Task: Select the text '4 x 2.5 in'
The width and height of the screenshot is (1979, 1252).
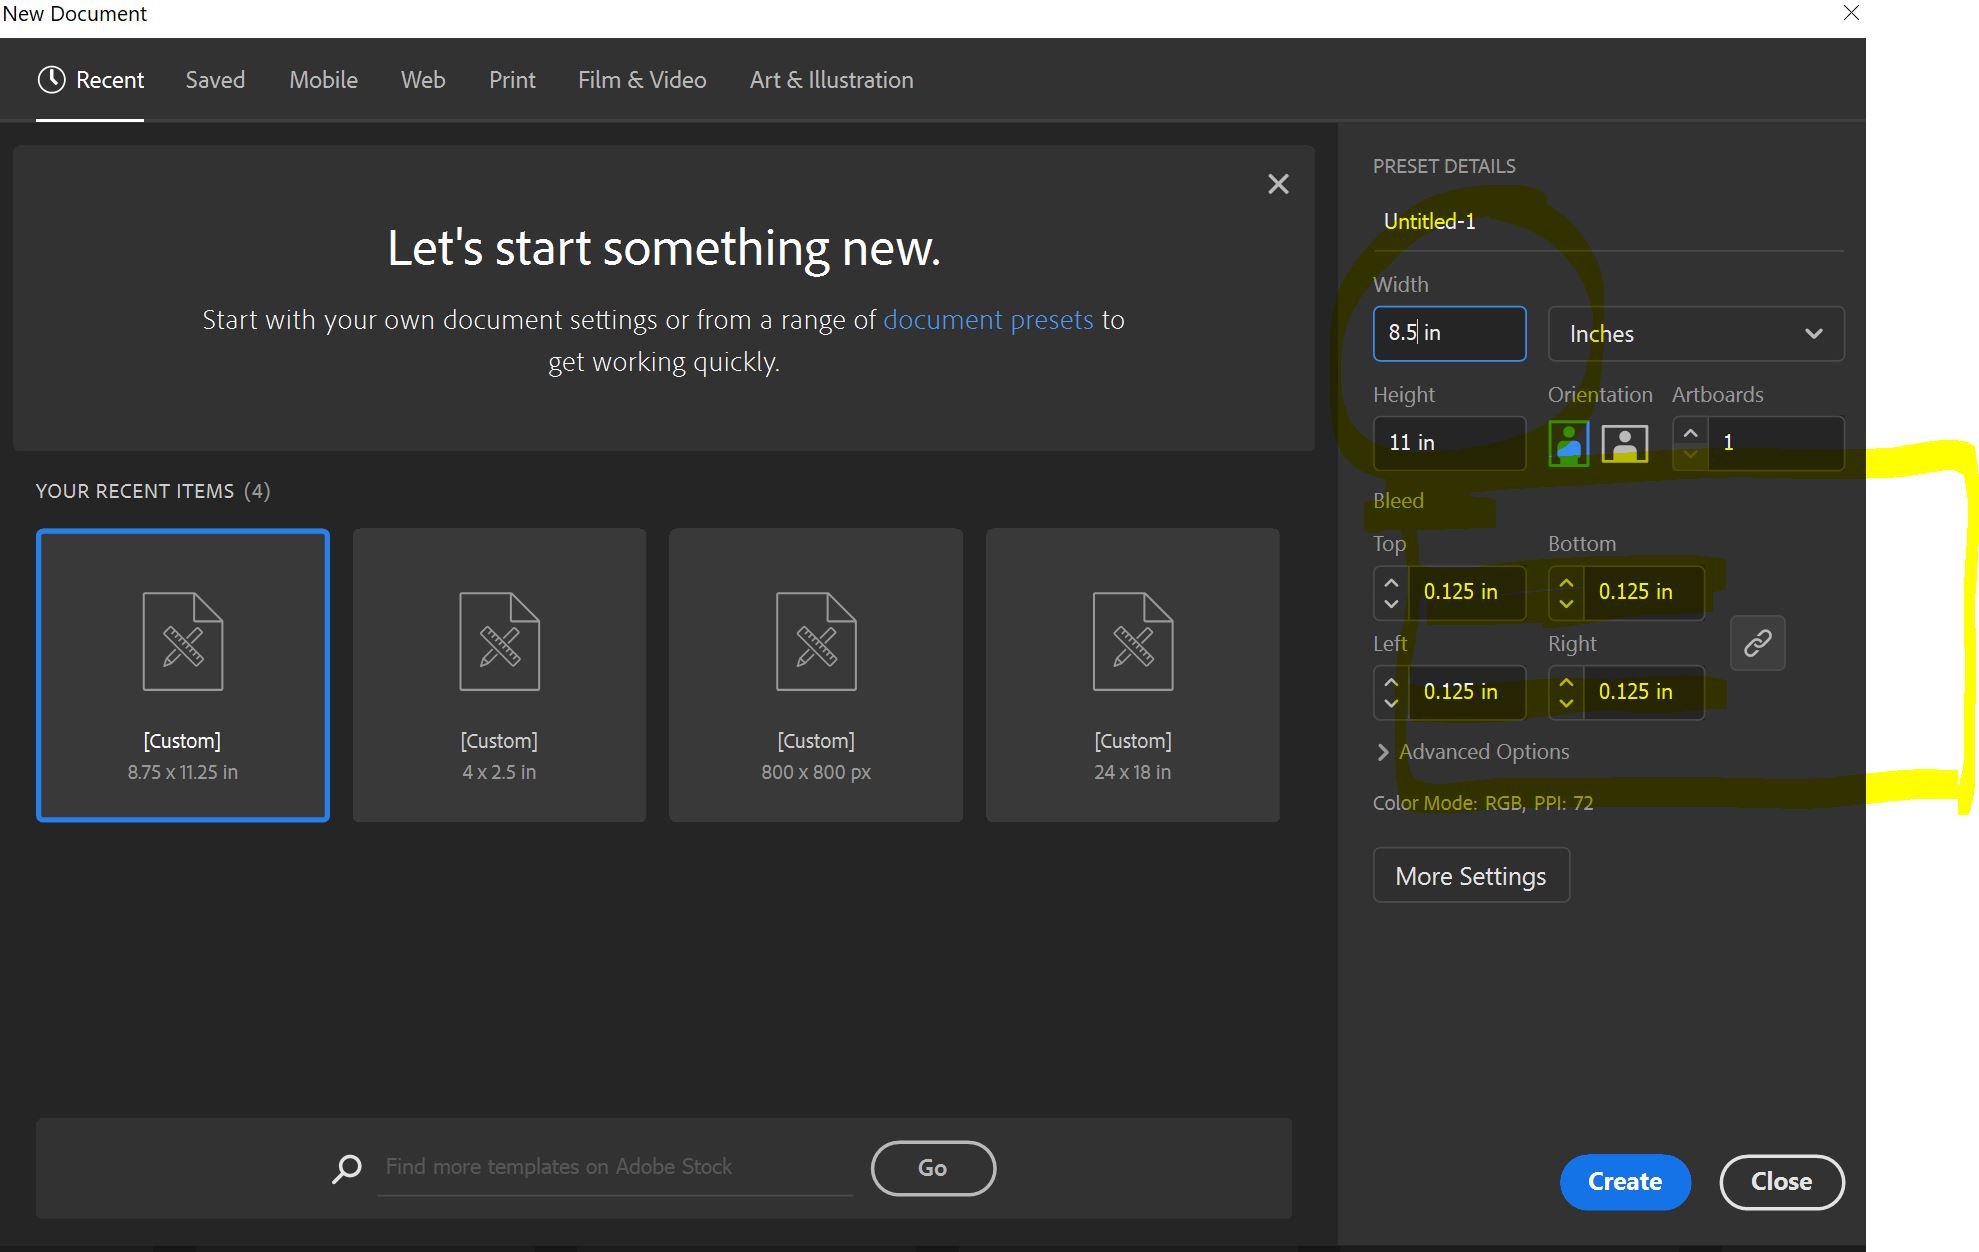Action: click(x=499, y=772)
